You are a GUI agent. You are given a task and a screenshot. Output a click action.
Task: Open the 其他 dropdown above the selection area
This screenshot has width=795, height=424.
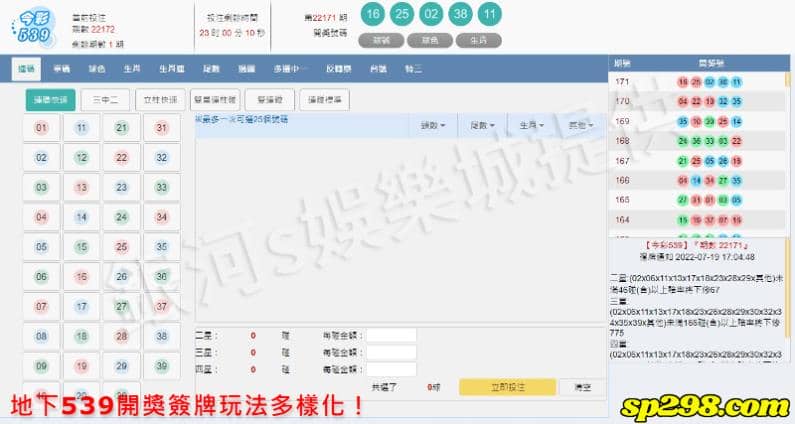pyautogui.click(x=581, y=125)
